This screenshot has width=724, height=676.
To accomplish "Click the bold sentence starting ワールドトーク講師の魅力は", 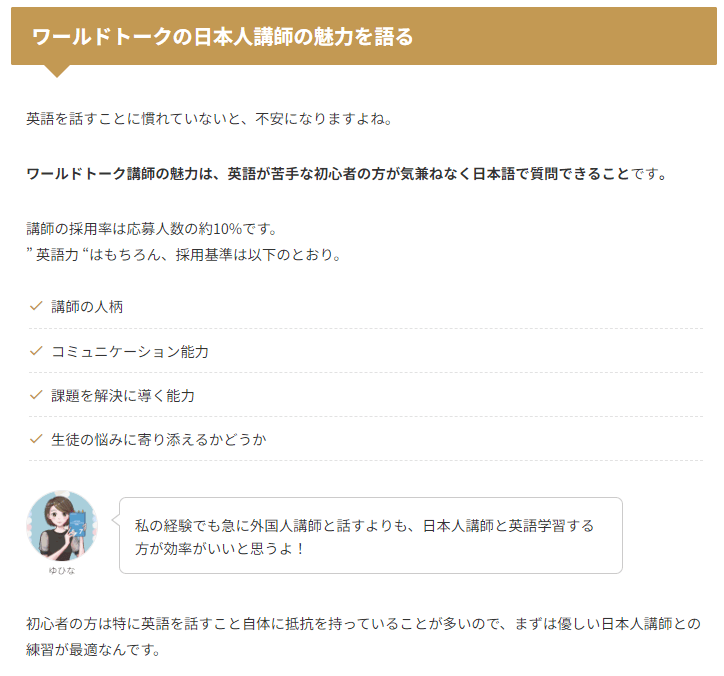I will (x=328, y=174).
